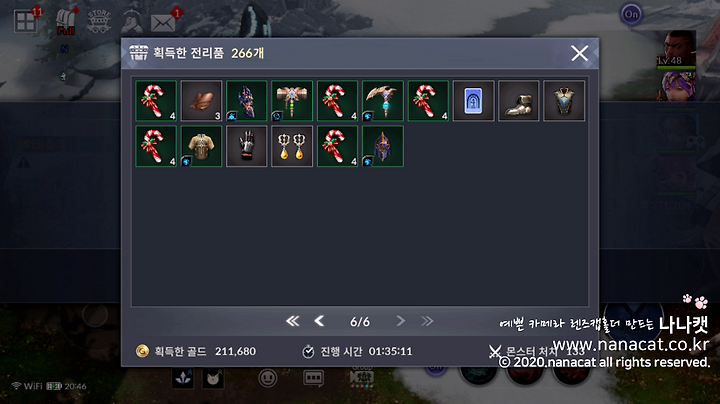This screenshot has height=404, width=720.
Task: Select the brown leather loot item
Action: click(x=201, y=101)
